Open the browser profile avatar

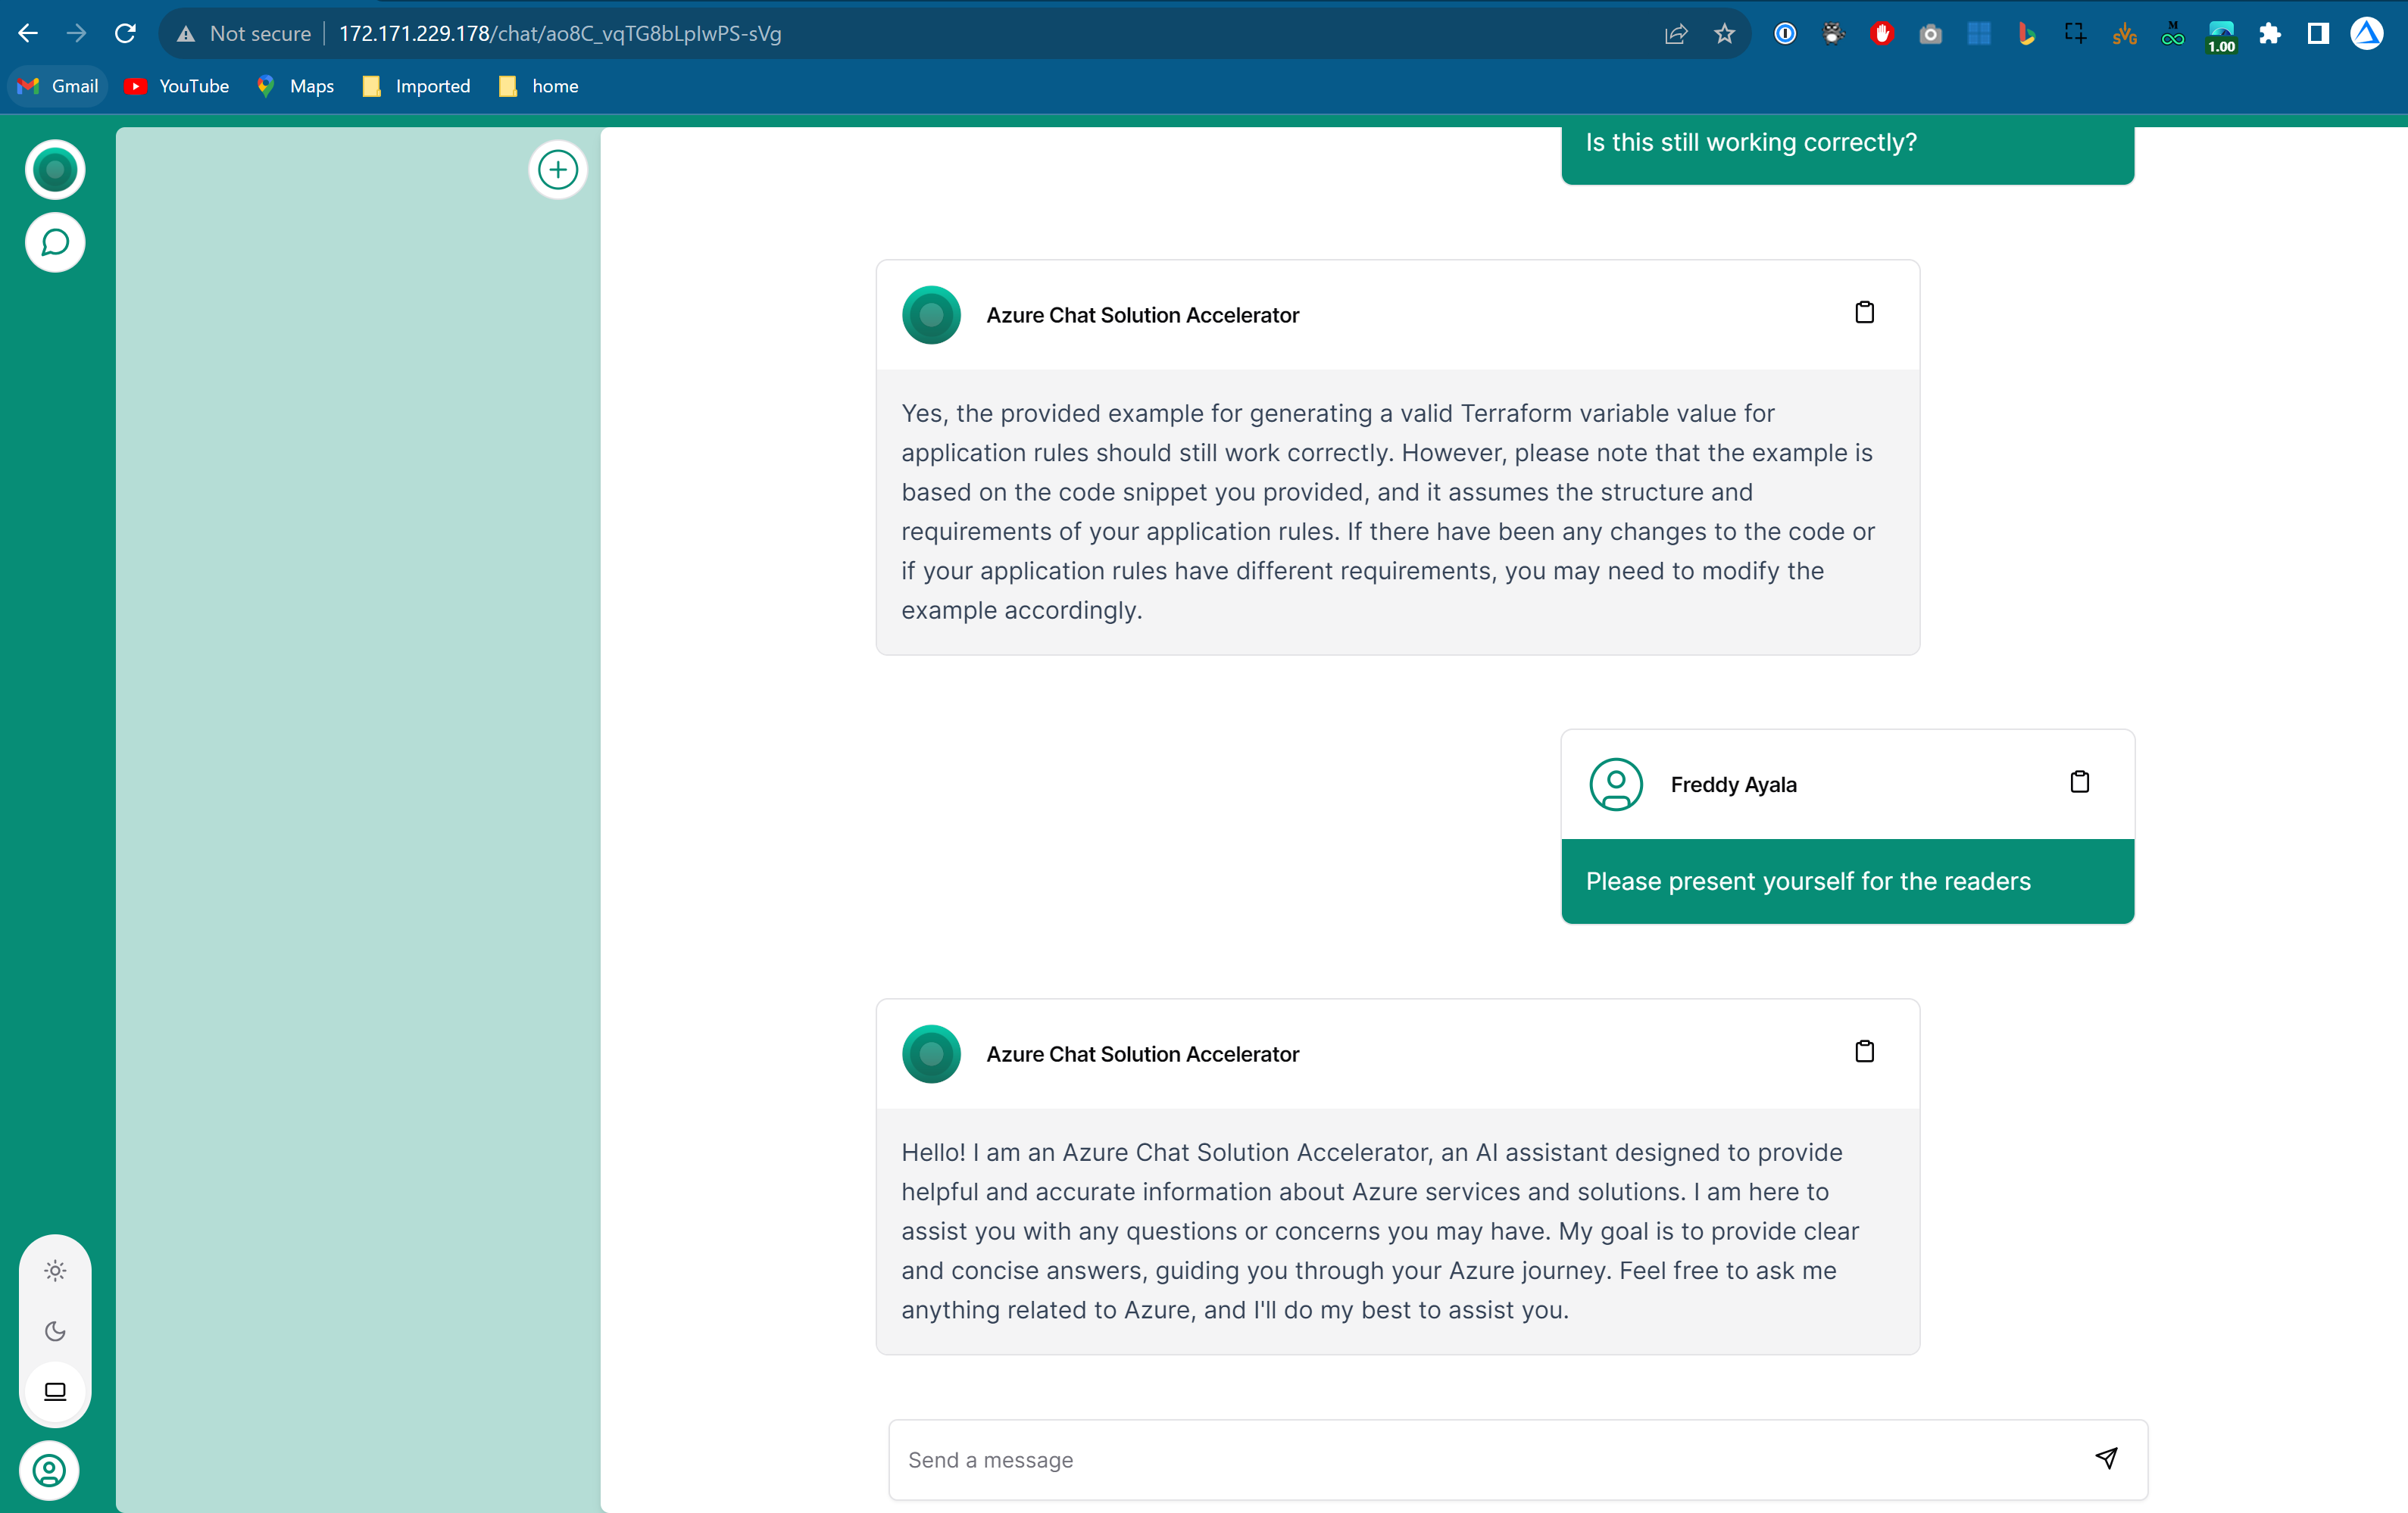coord(2367,34)
